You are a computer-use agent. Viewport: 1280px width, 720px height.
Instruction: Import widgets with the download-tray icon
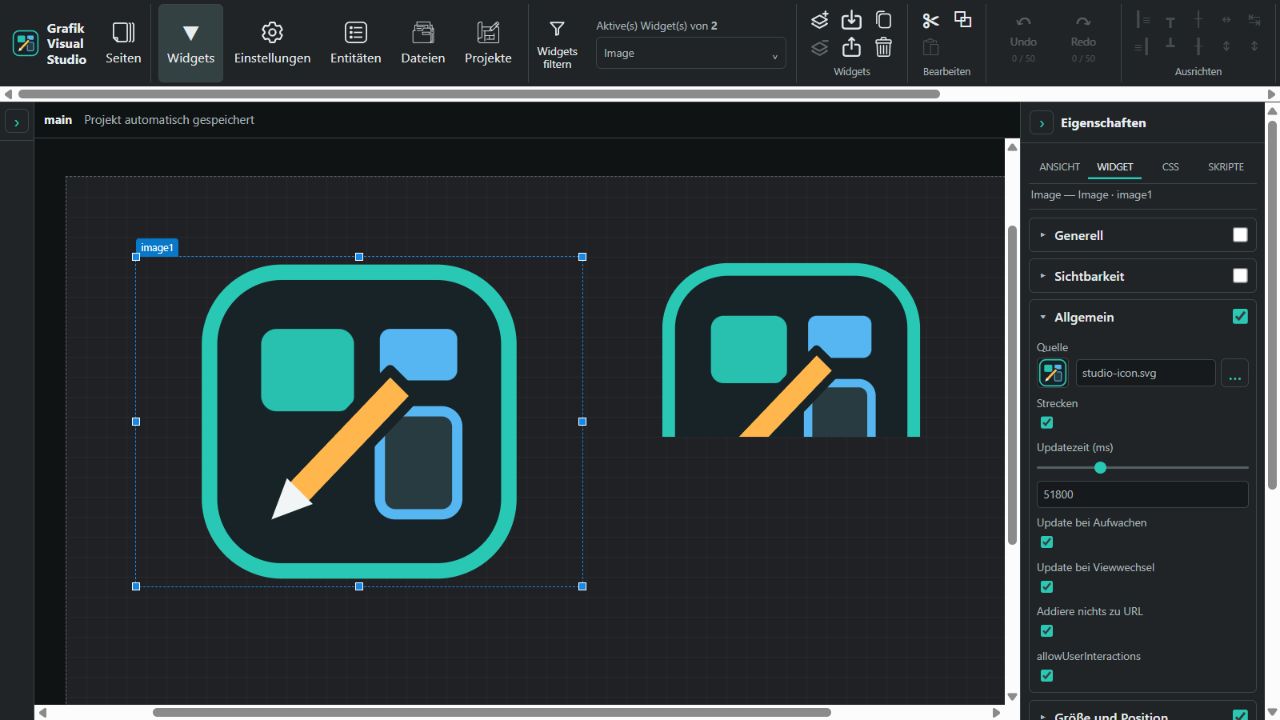coord(851,20)
